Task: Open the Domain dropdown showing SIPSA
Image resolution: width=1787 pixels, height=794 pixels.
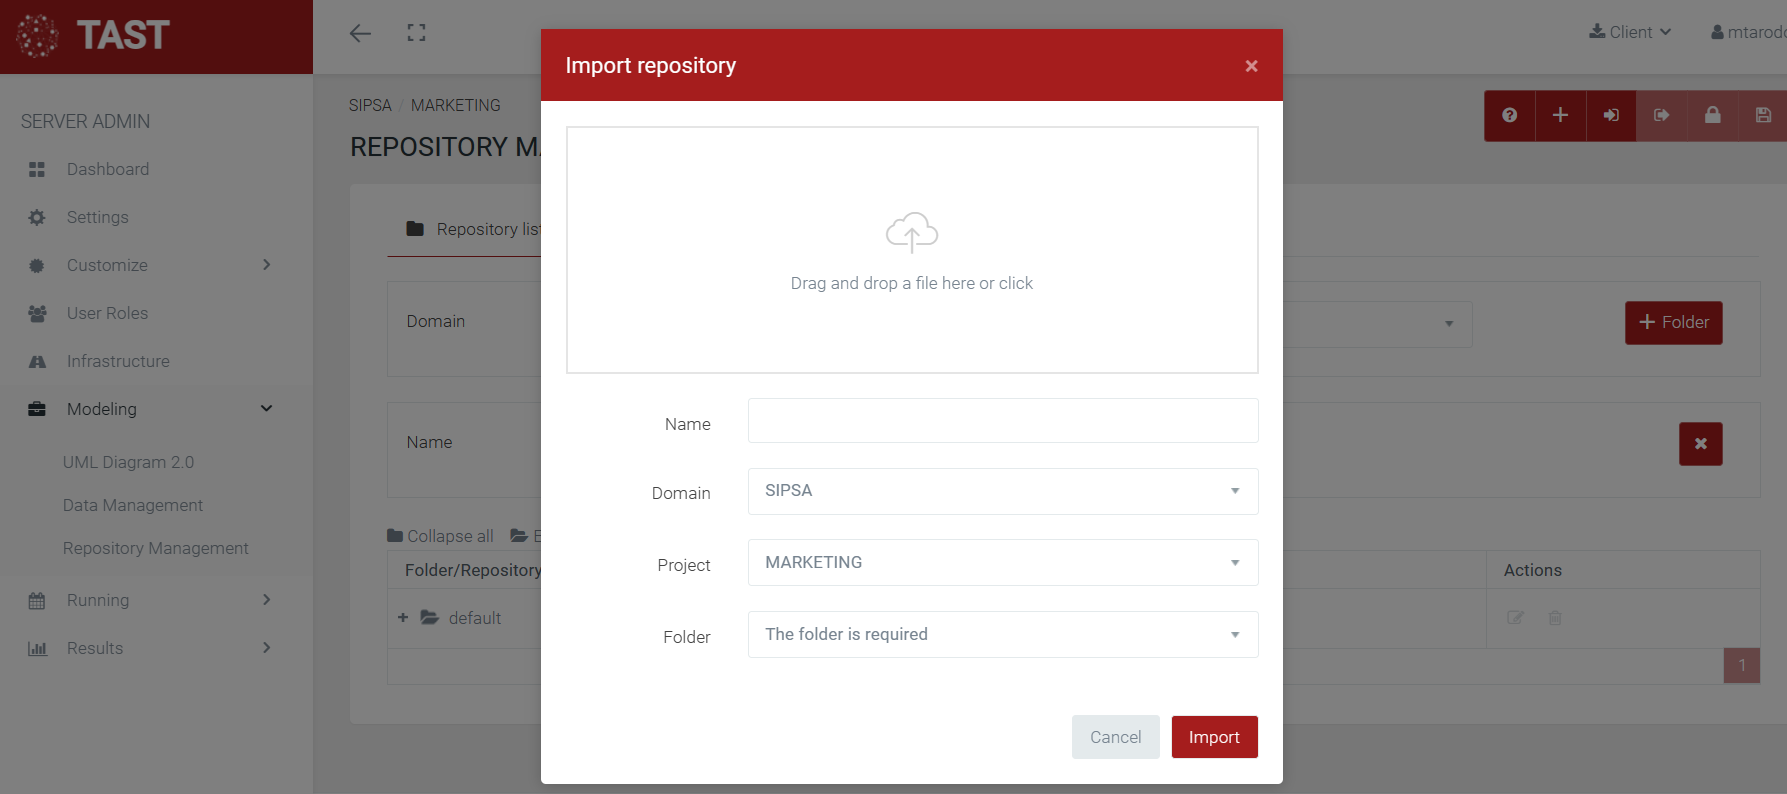Action: pos(1002,491)
